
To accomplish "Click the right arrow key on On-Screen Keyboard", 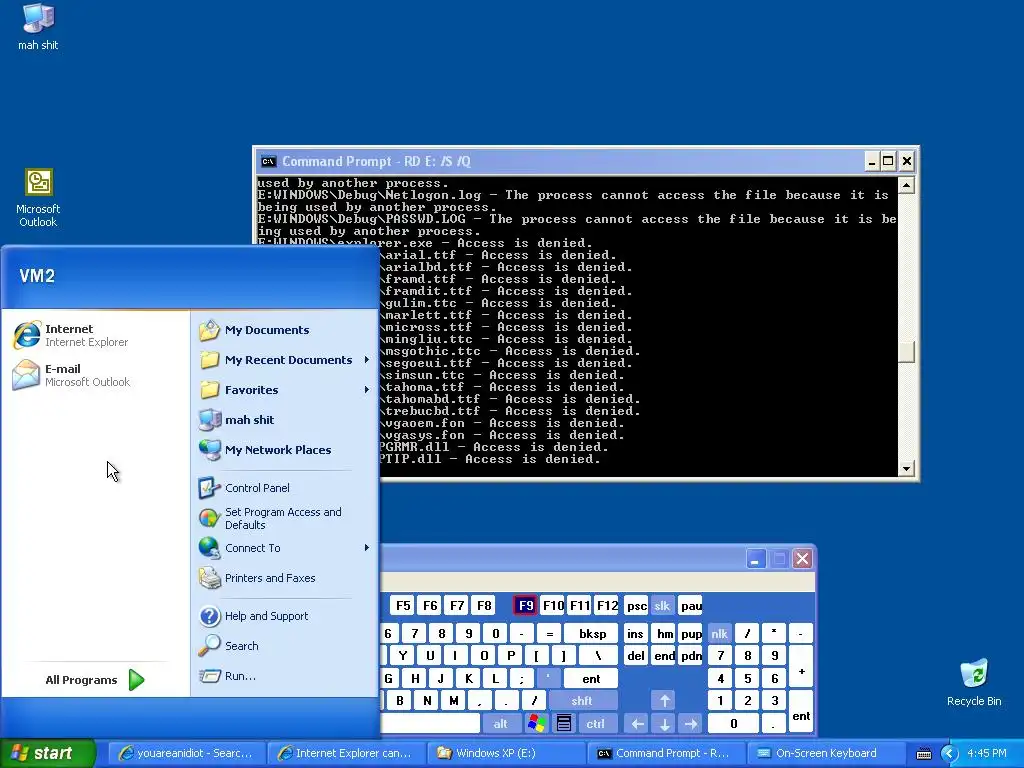I will [x=690, y=723].
